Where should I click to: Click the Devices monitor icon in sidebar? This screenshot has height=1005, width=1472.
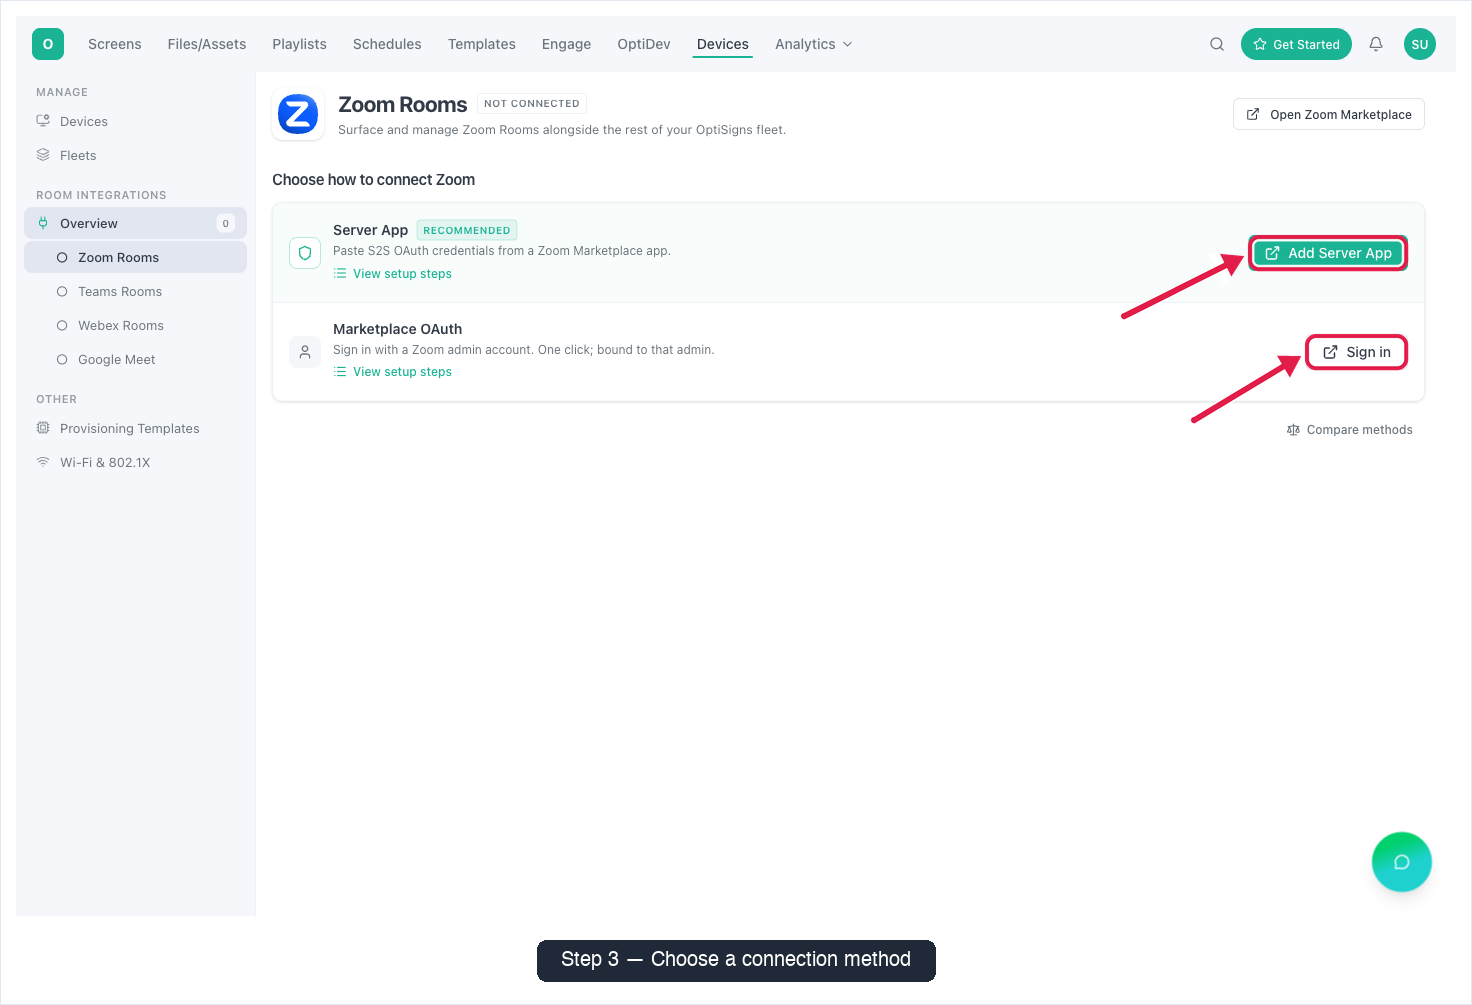tap(43, 121)
